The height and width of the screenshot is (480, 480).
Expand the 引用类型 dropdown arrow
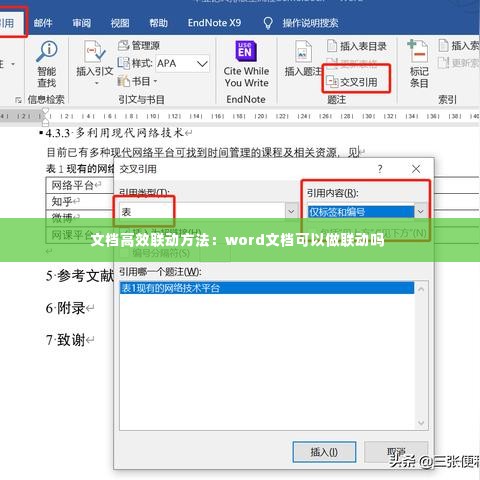click(x=291, y=211)
